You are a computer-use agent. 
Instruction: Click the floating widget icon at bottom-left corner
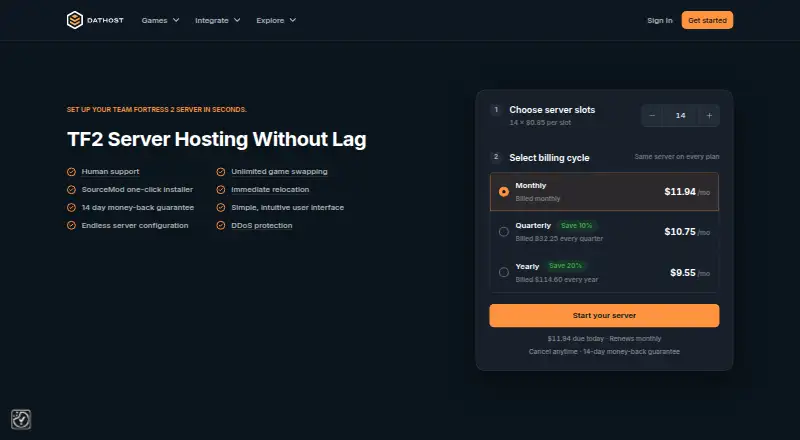point(21,420)
